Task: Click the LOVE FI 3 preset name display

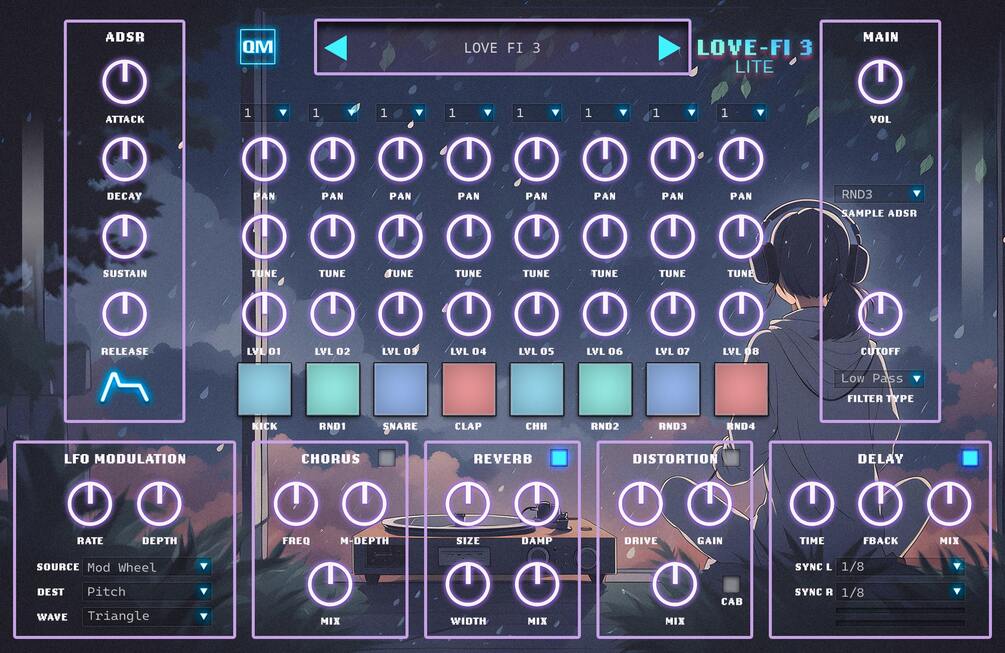Action: (502, 48)
